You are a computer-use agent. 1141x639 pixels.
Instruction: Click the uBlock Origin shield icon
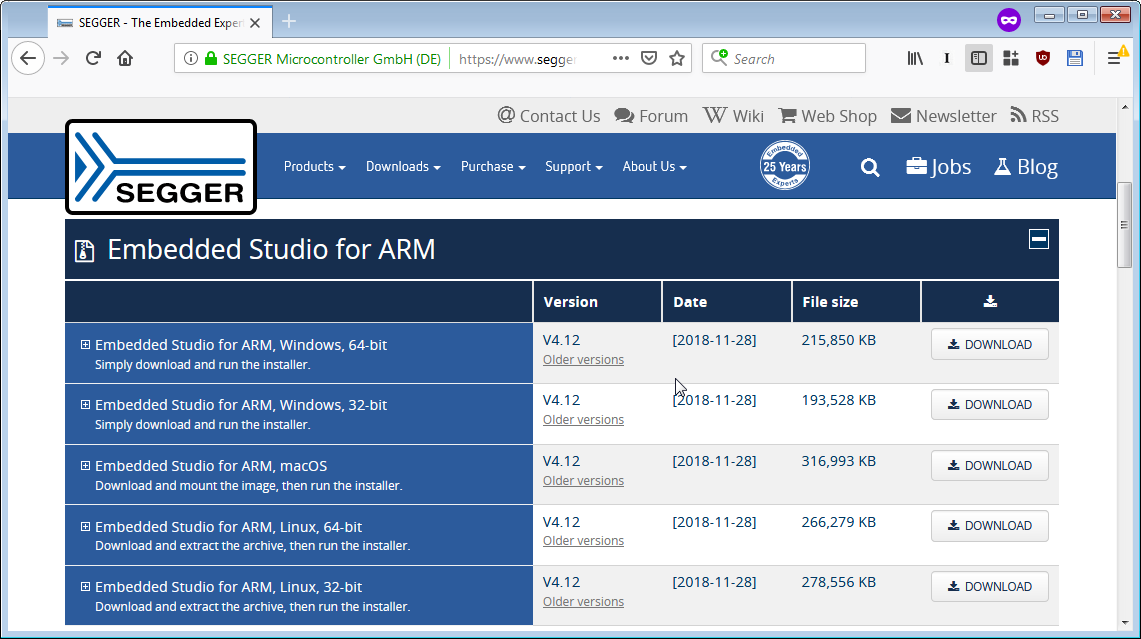(x=1043, y=58)
